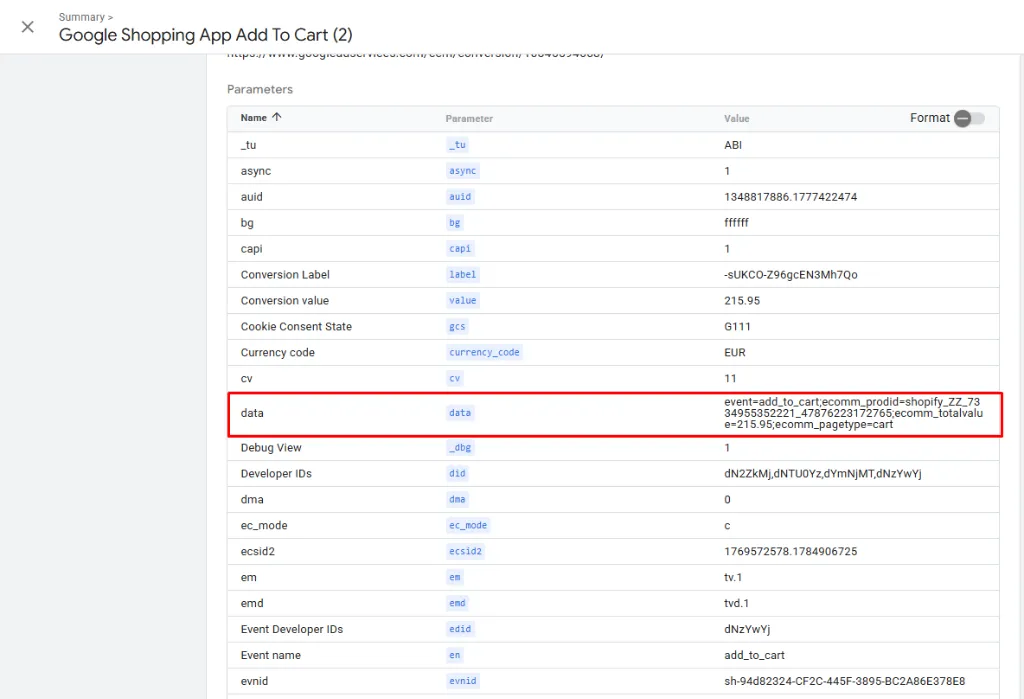The image size is (1024, 699).
Task: Select the label parameter chip
Action: [x=462, y=274]
